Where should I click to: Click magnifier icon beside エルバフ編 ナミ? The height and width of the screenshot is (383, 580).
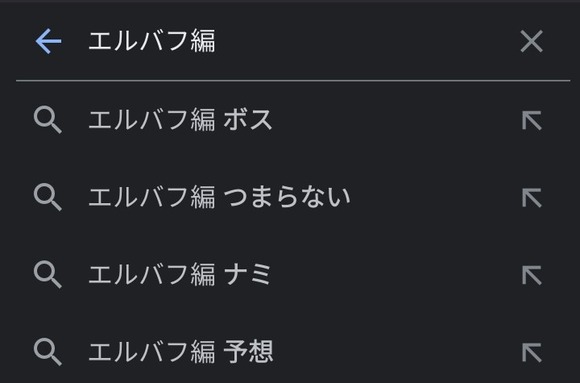click(48, 275)
